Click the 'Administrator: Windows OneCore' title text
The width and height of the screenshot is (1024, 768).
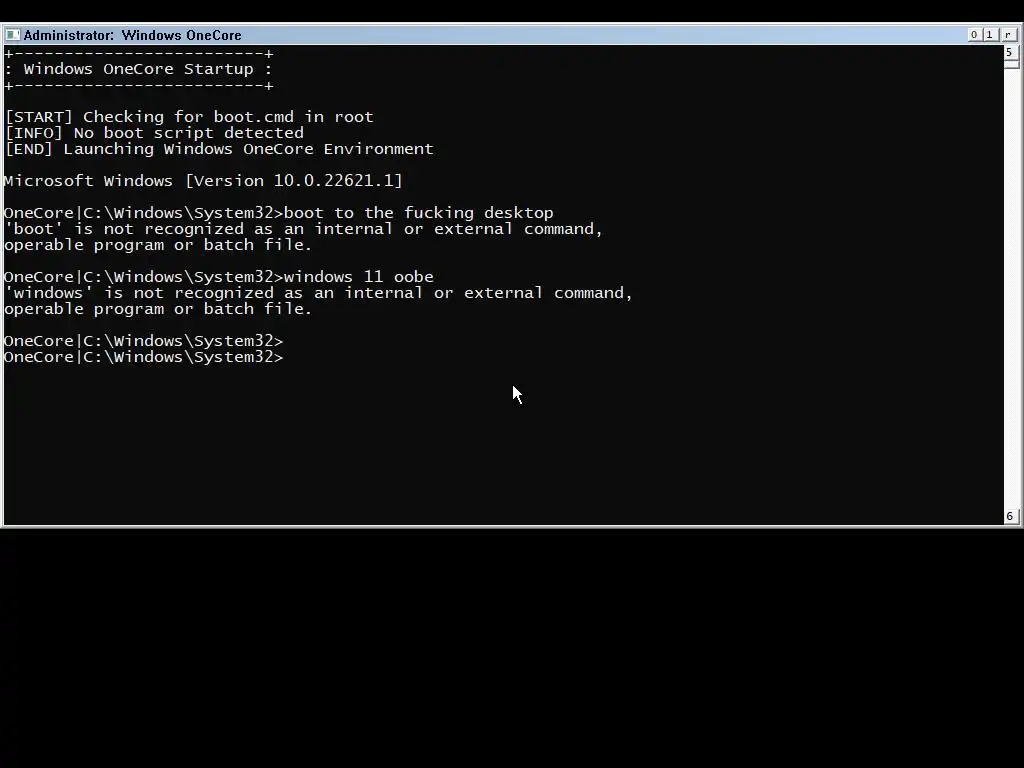click(133, 35)
